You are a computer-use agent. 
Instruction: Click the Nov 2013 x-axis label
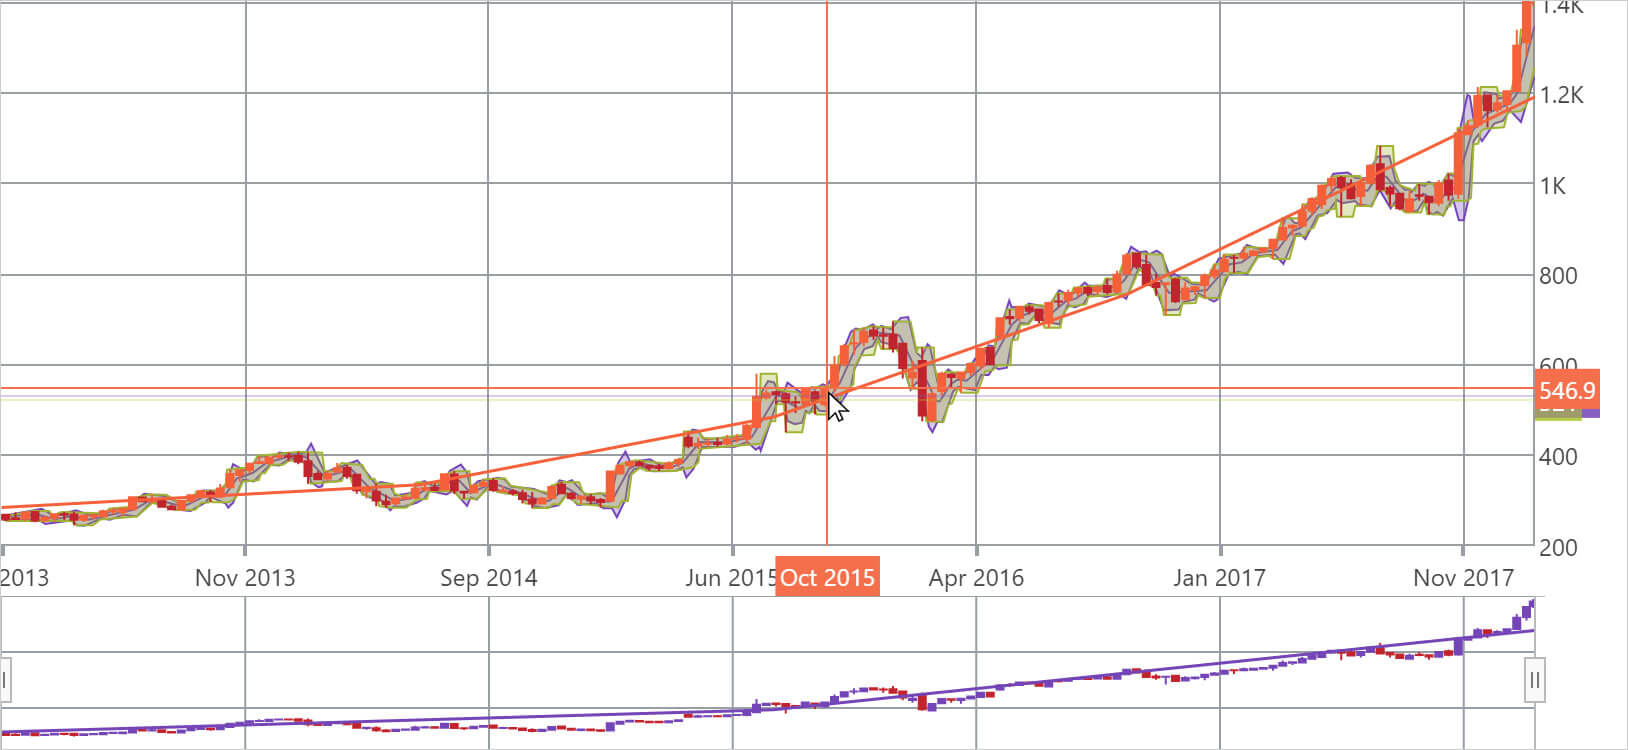click(x=245, y=577)
